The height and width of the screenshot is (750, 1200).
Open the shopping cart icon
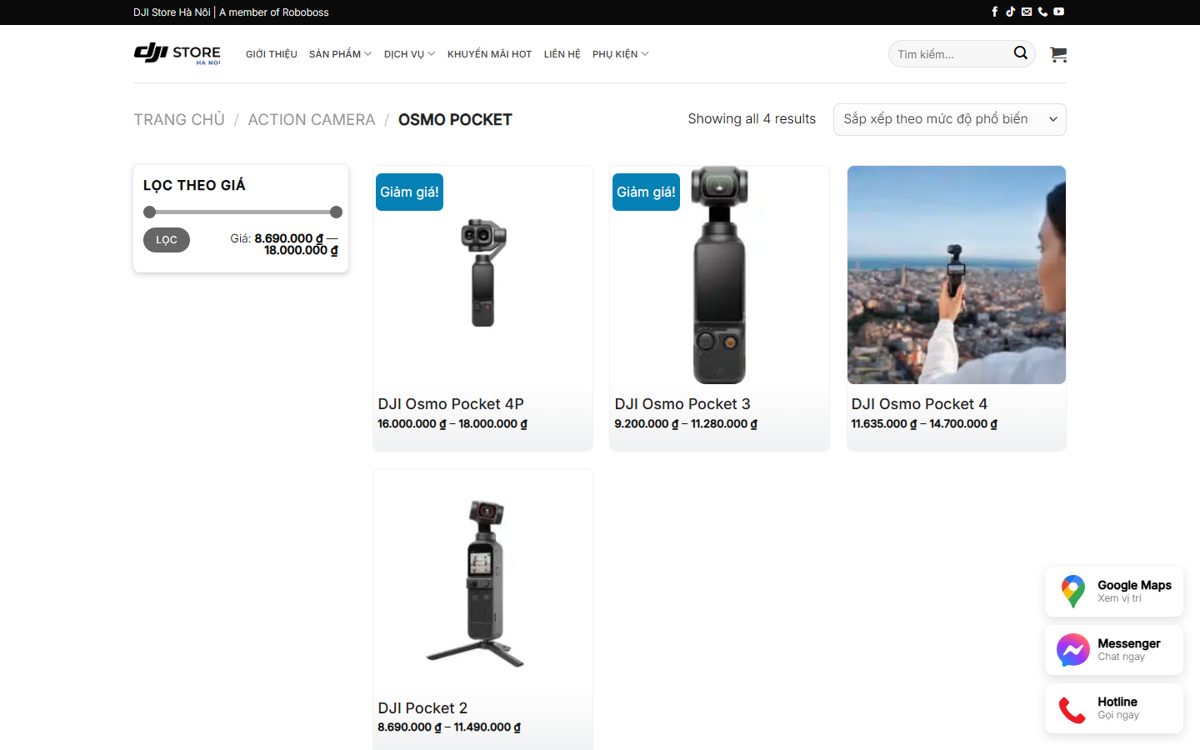tap(1058, 55)
